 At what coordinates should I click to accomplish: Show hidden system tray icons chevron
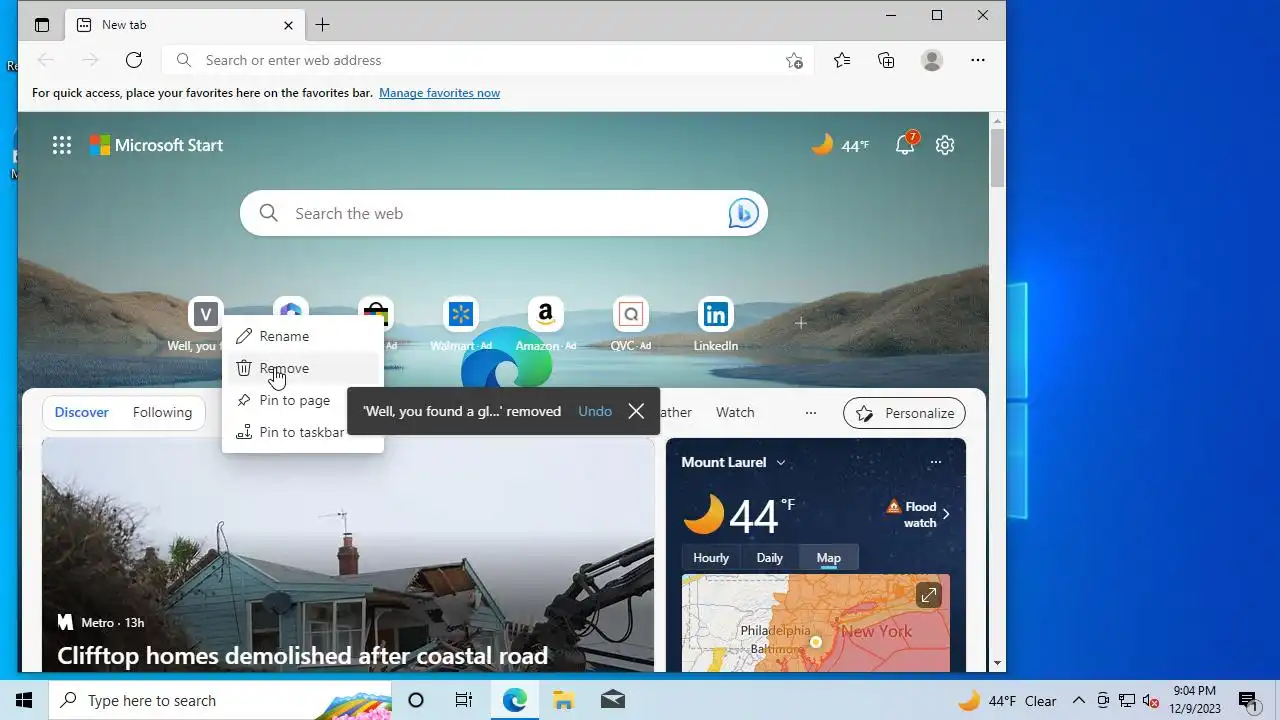[x=1079, y=700]
